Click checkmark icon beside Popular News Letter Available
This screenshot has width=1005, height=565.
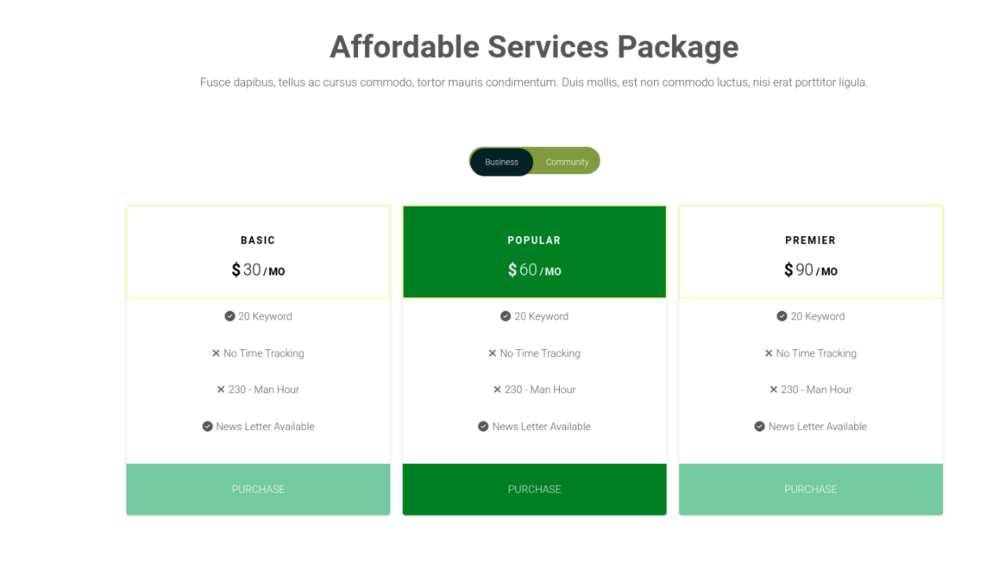pos(484,427)
